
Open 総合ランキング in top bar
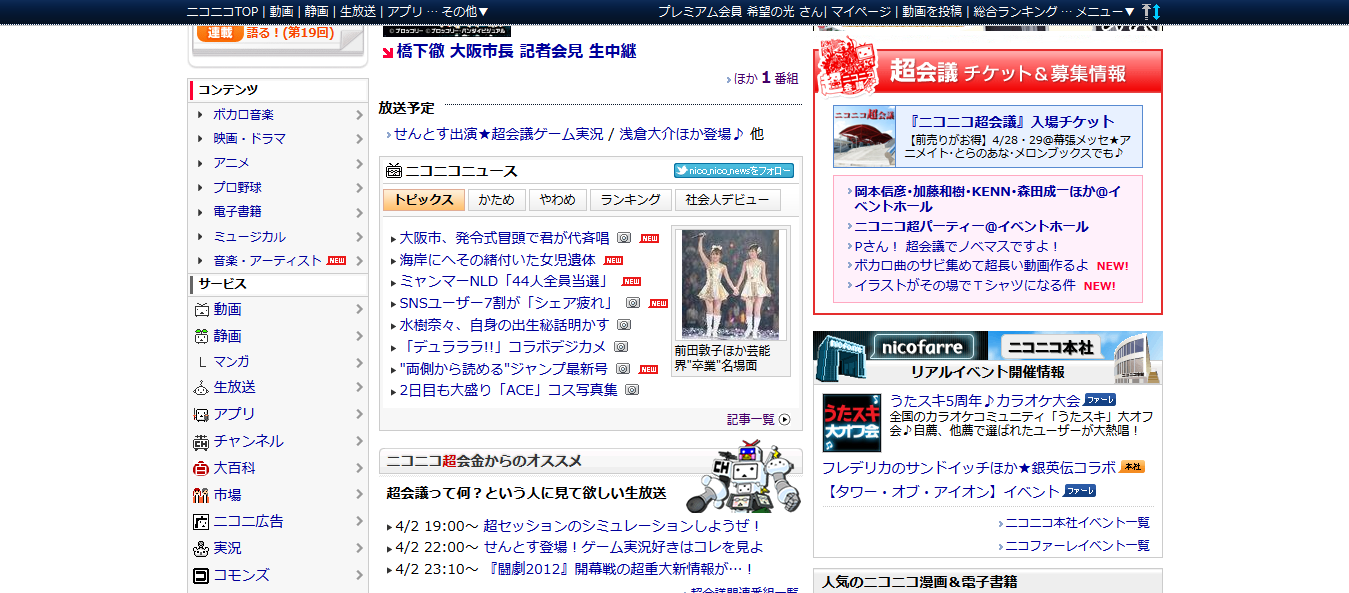[x=1015, y=11]
